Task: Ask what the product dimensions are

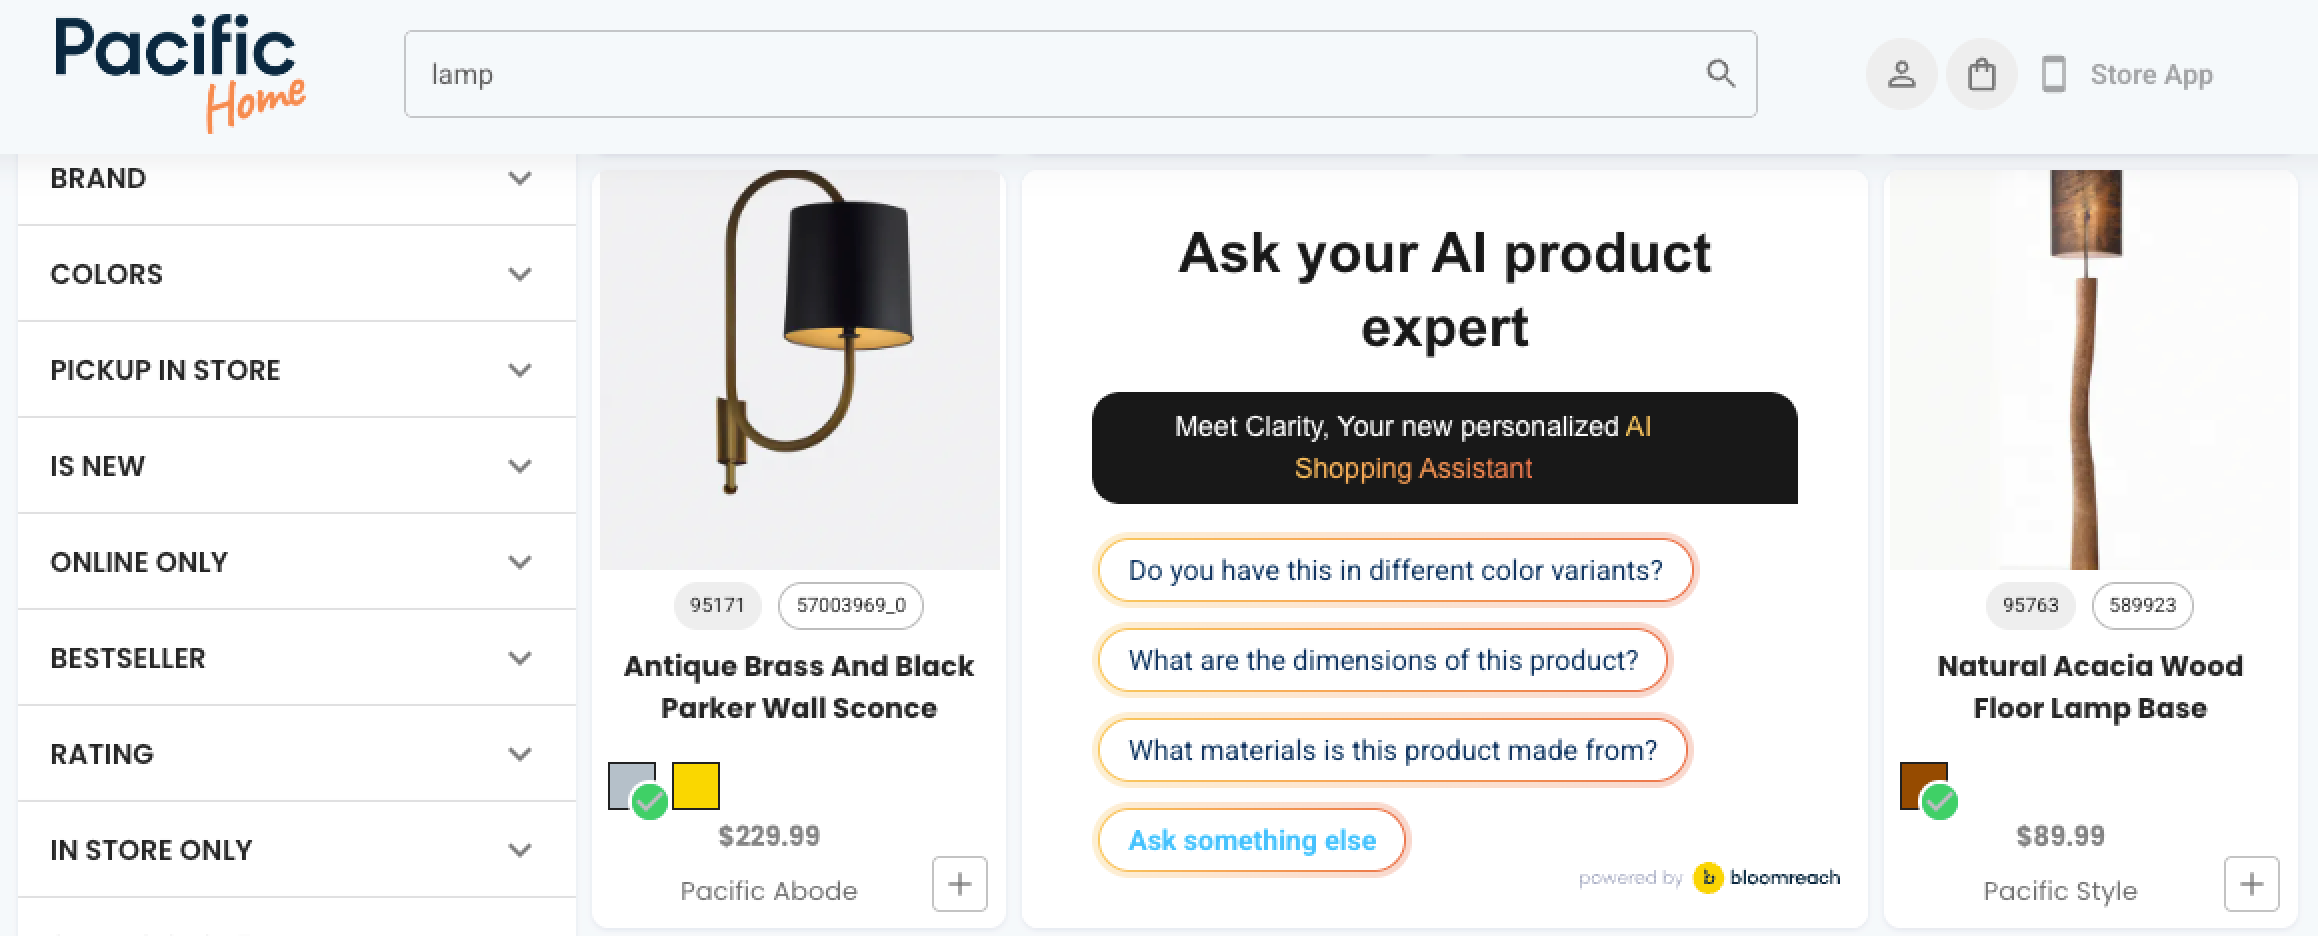Action: pyautogui.click(x=1383, y=660)
